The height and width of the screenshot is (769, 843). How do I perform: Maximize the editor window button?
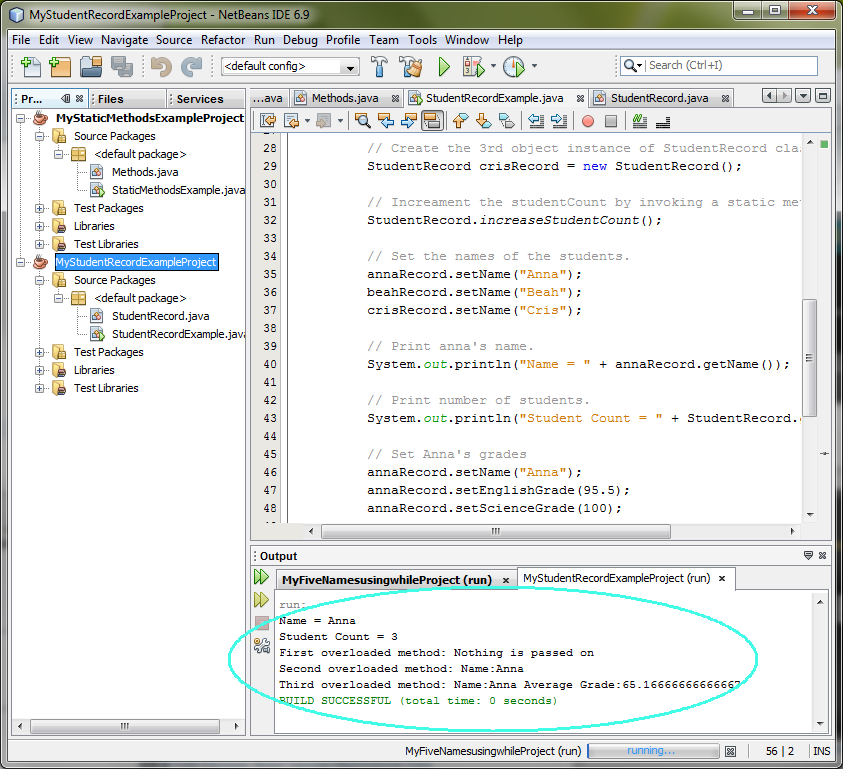coord(823,96)
